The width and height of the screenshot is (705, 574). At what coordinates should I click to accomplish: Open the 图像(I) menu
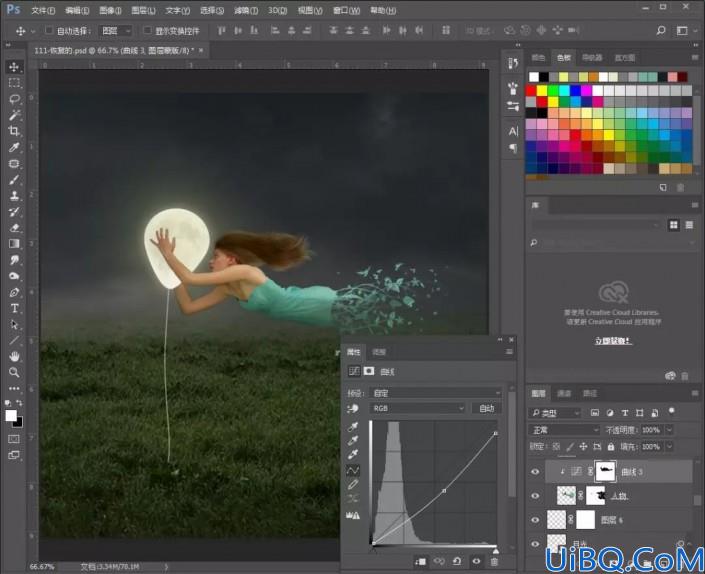110,10
